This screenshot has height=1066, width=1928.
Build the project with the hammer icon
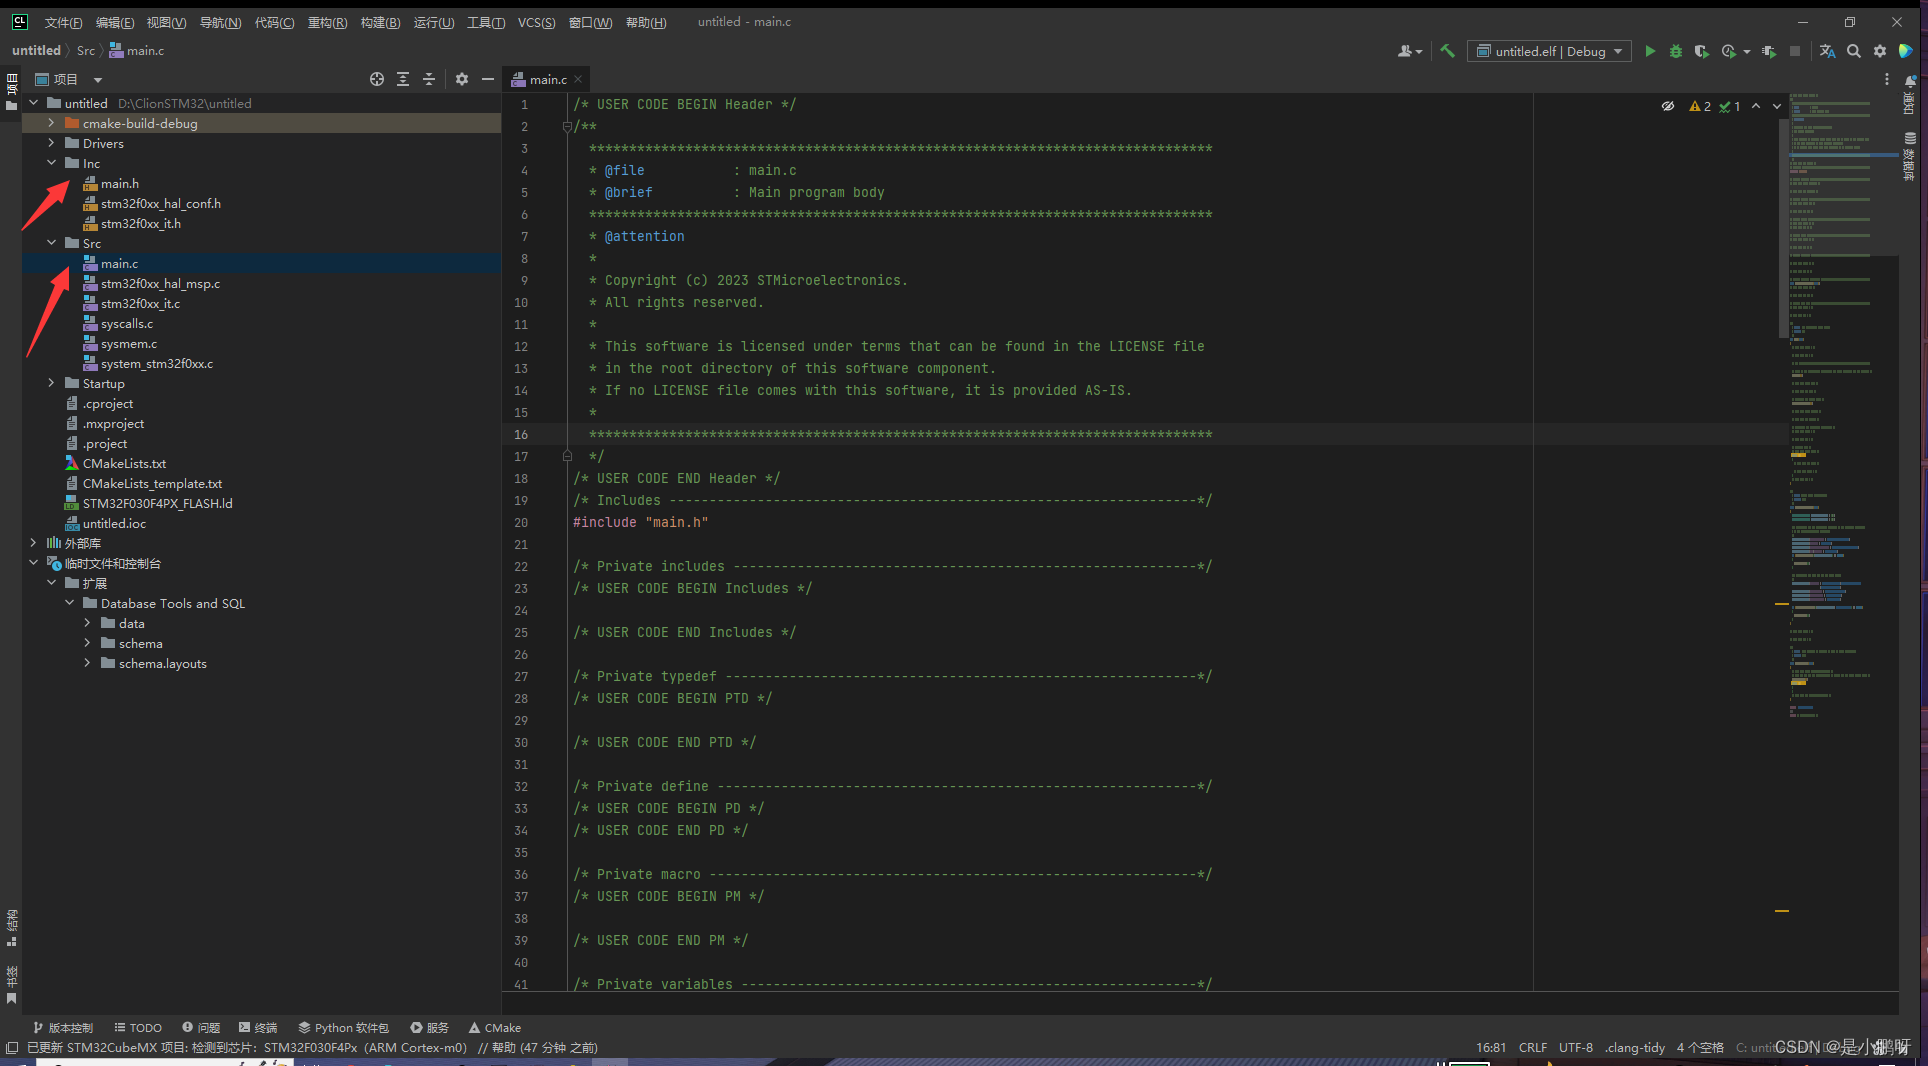point(1447,51)
